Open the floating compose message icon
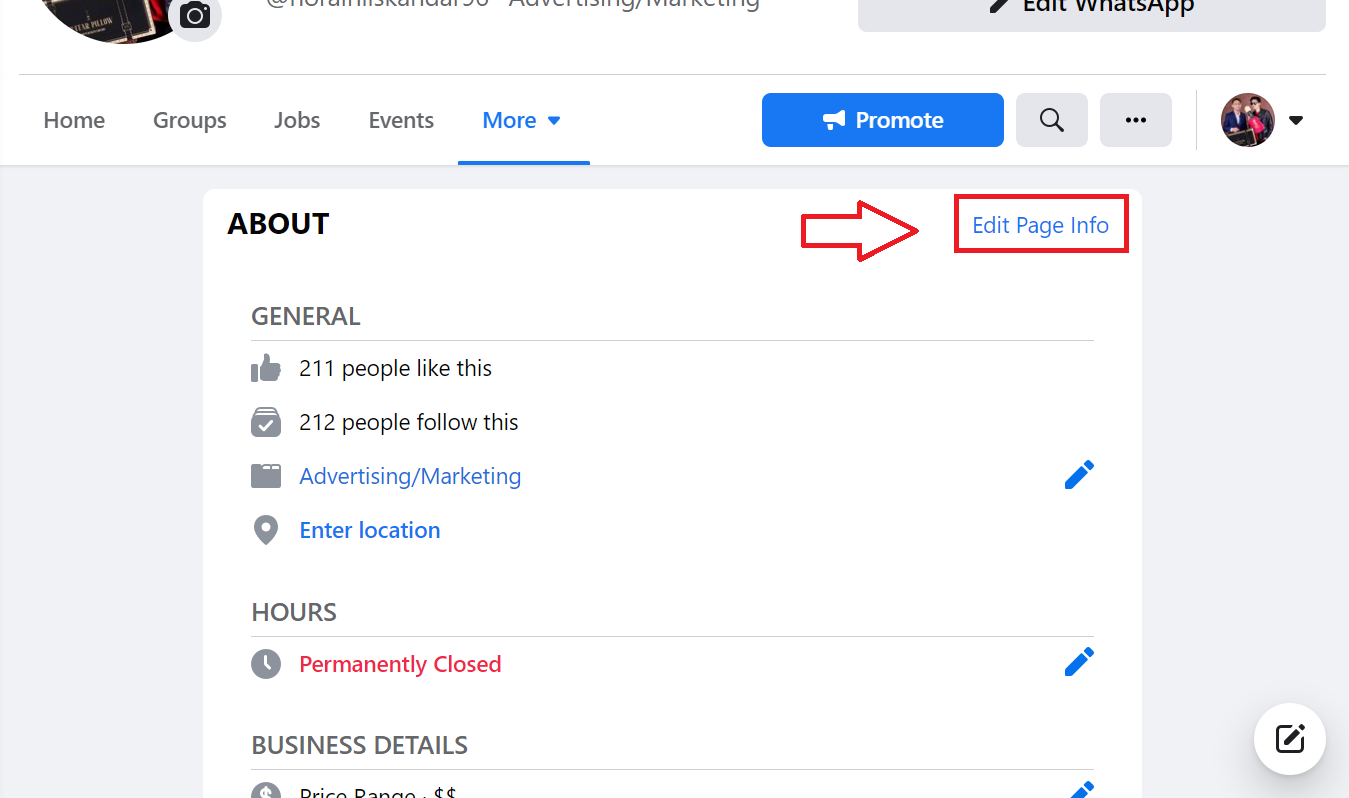The height and width of the screenshot is (798, 1349). (1289, 739)
